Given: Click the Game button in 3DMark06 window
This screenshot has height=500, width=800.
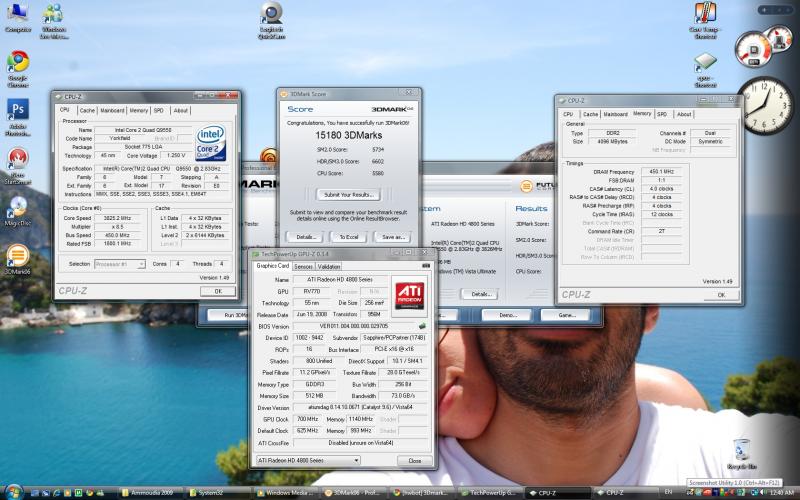Looking at the screenshot, I should (x=566, y=315).
